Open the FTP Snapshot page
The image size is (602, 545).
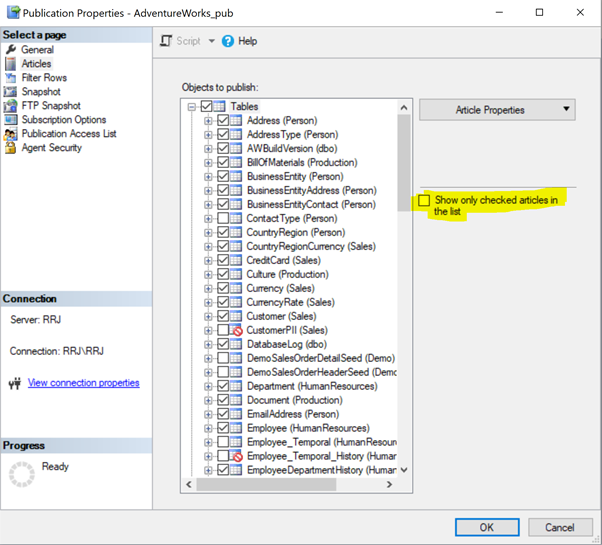click(x=51, y=106)
